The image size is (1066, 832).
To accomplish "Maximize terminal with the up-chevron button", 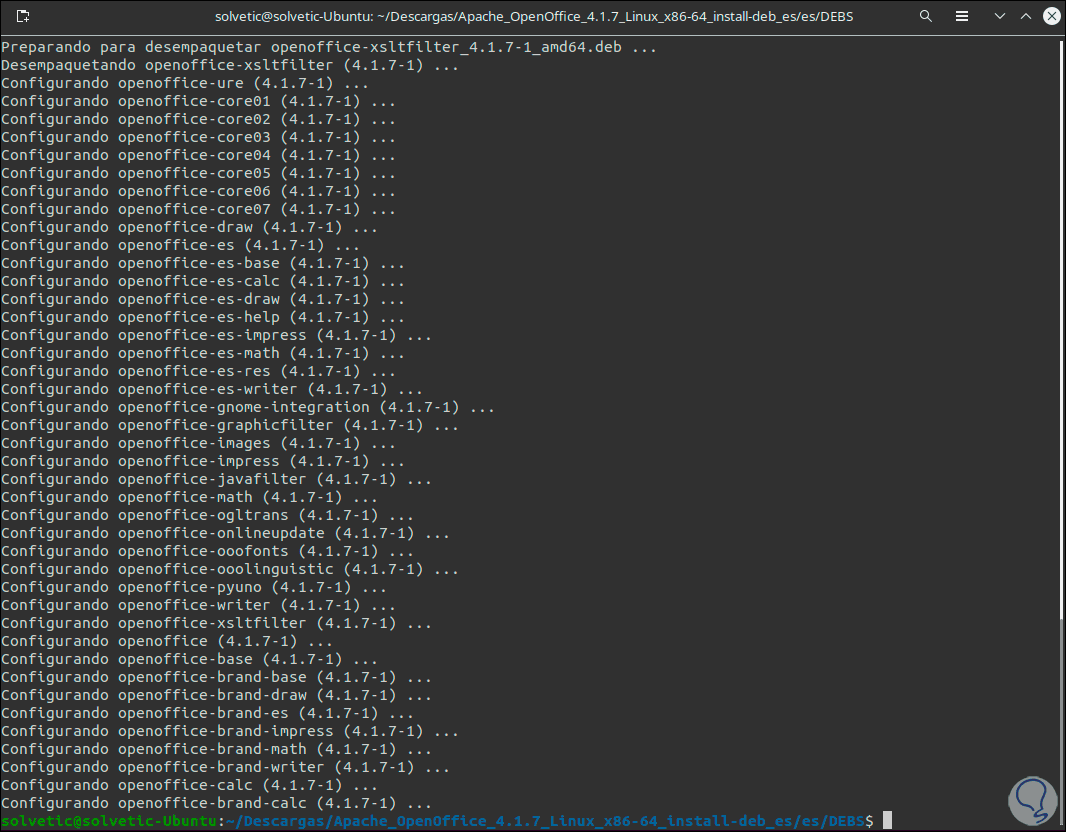I will (1026, 16).
